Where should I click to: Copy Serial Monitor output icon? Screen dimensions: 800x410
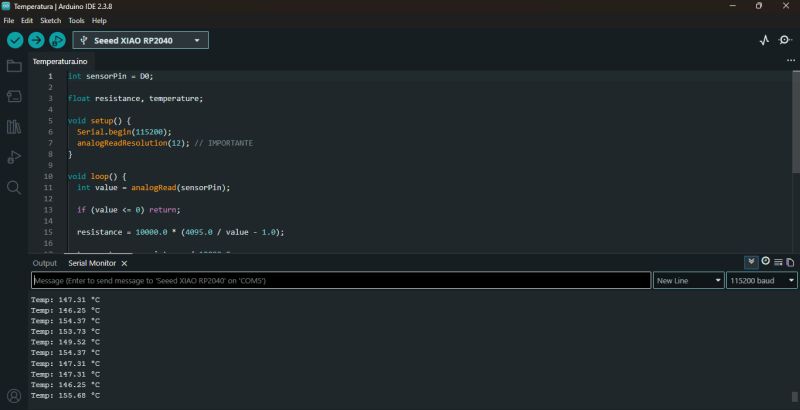point(790,262)
